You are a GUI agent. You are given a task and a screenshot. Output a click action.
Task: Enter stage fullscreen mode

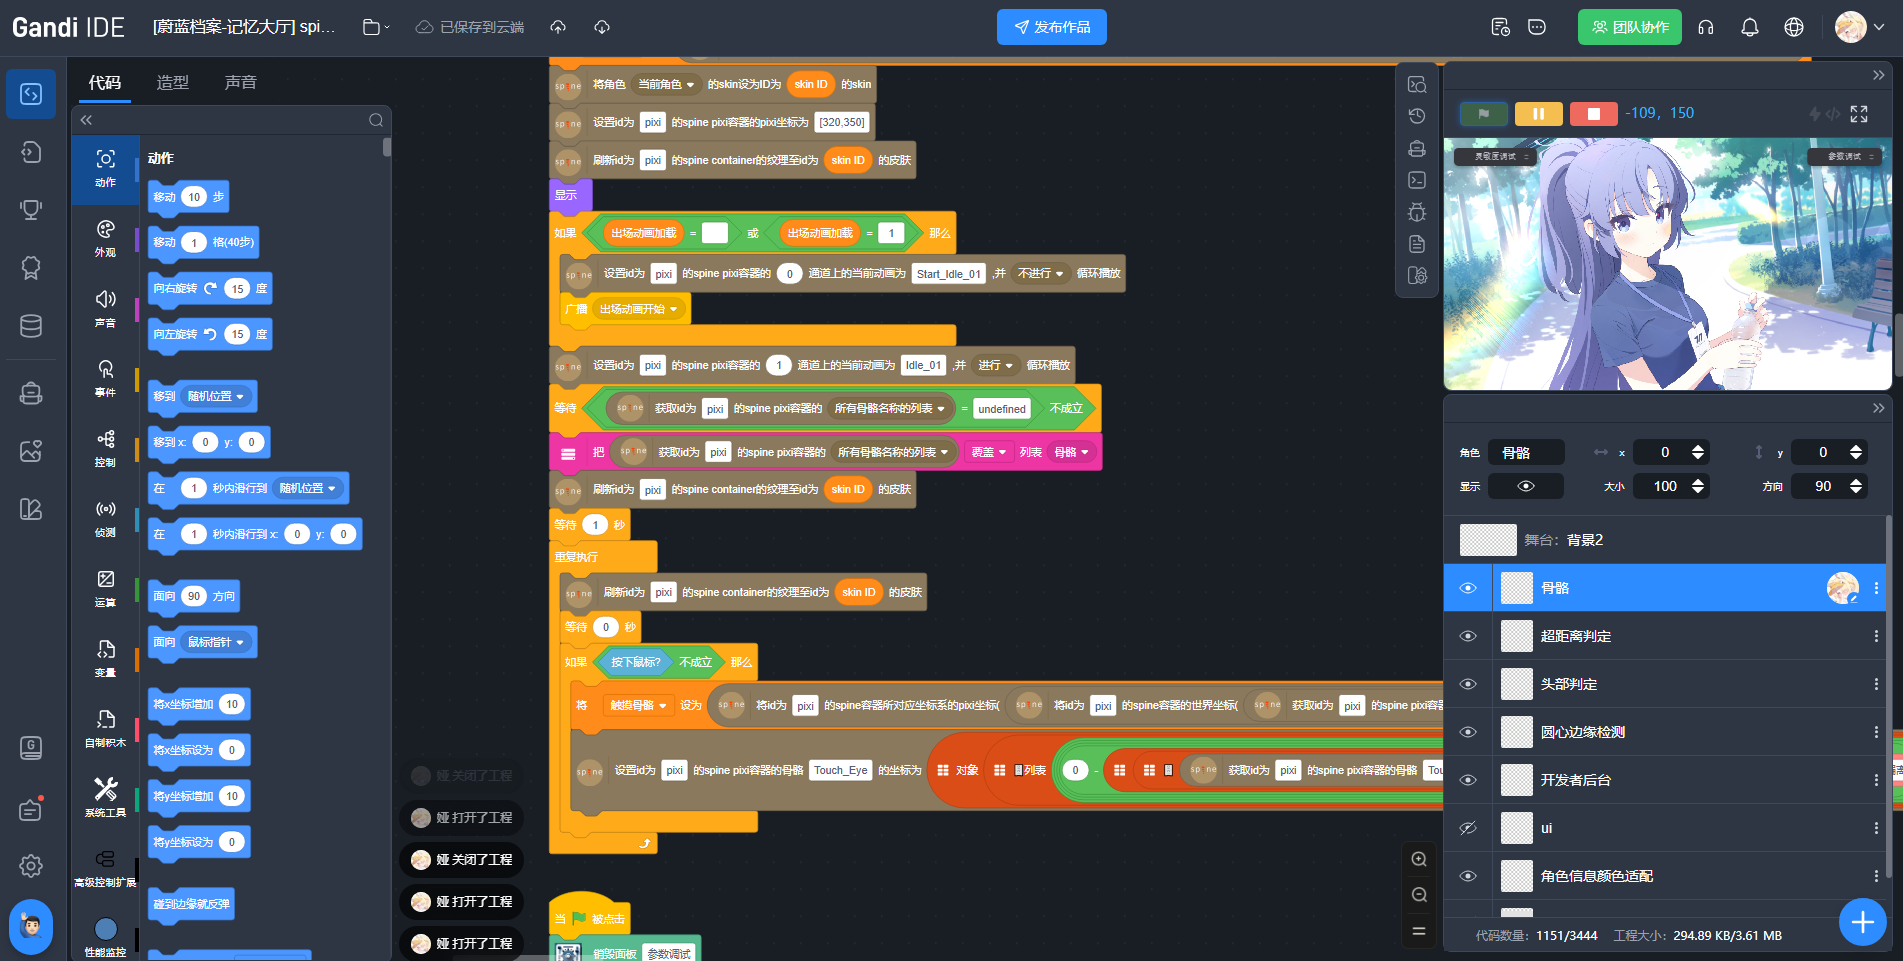coord(1859,114)
